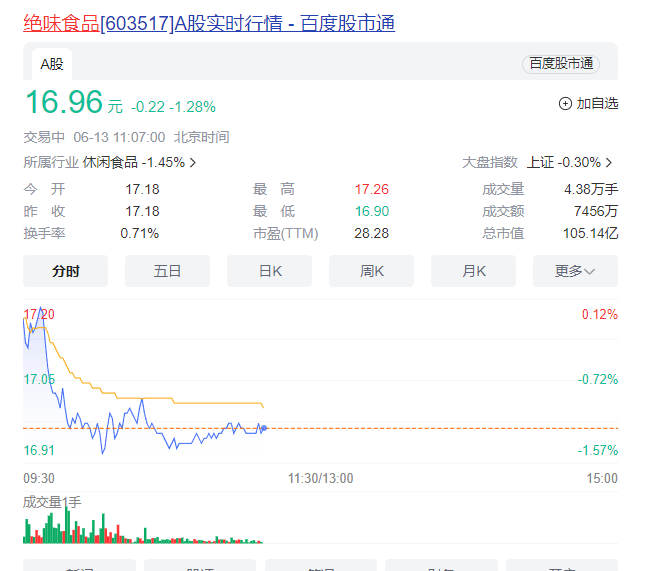Click the -0.72% axis label
Viewport: 657px width, 571px height.
[598, 380]
